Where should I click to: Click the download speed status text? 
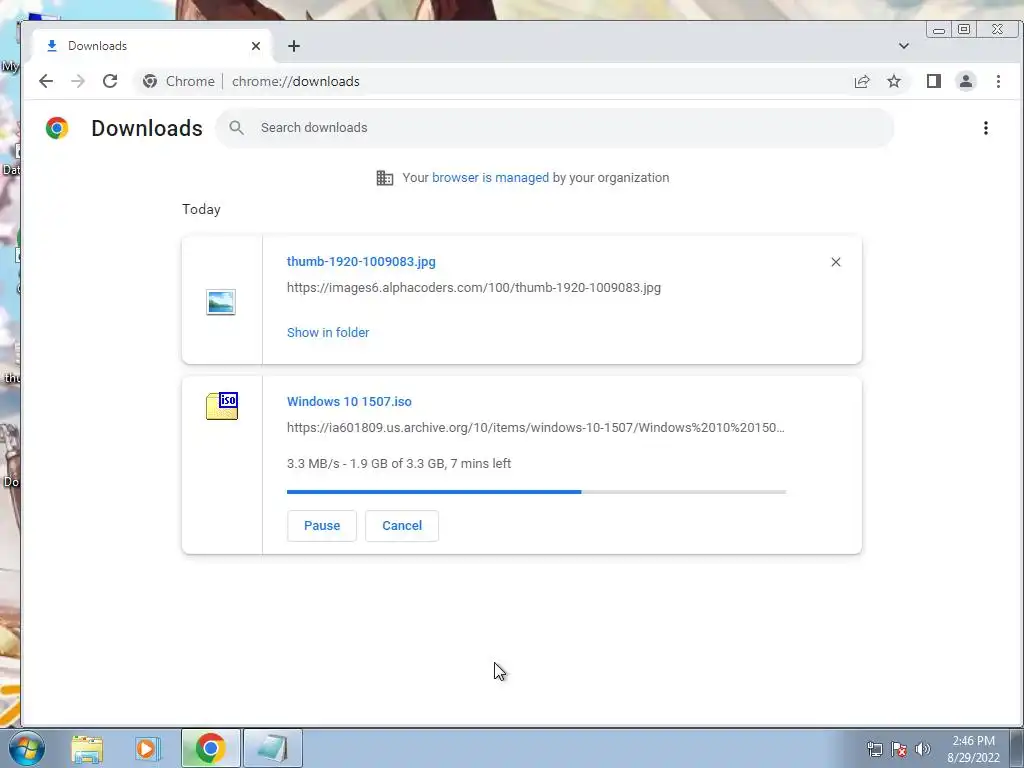[x=399, y=464]
